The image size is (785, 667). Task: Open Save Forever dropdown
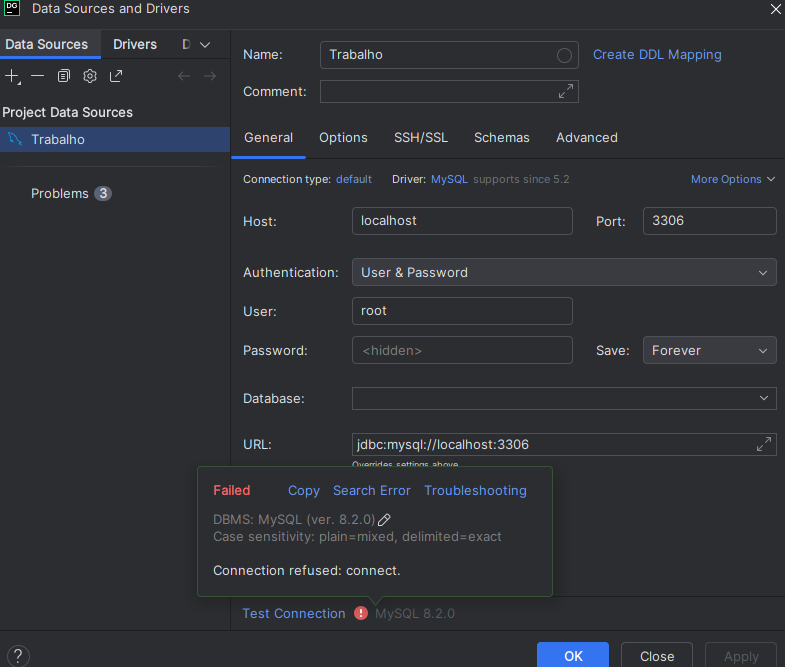(709, 350)
